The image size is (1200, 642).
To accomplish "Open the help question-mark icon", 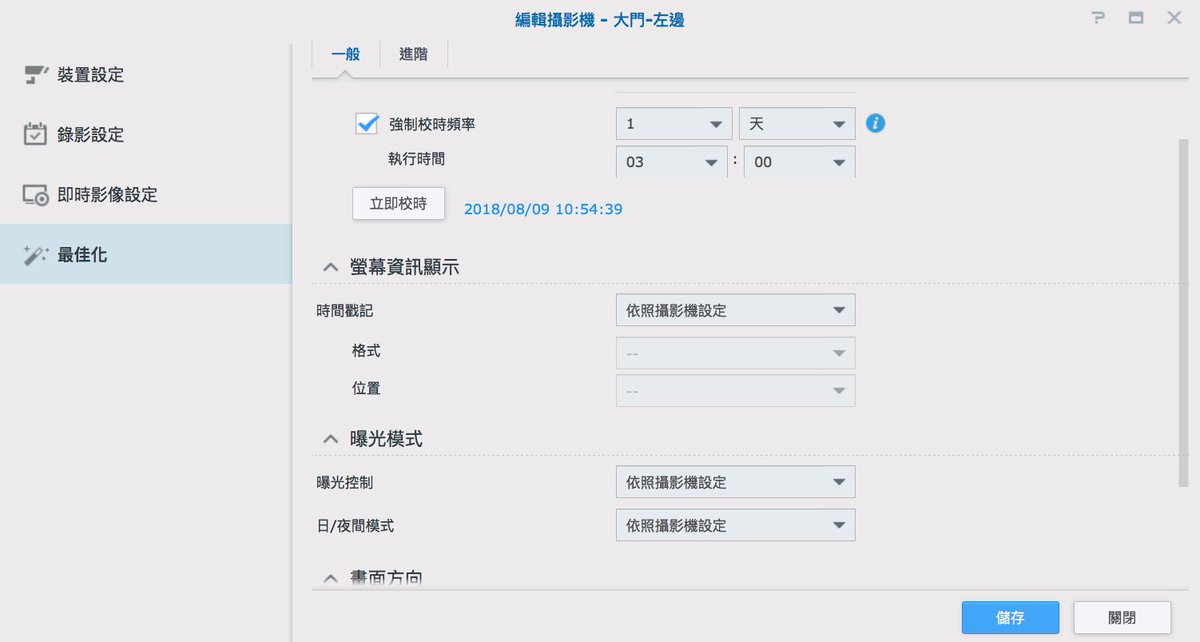I will click(1098, 17).
